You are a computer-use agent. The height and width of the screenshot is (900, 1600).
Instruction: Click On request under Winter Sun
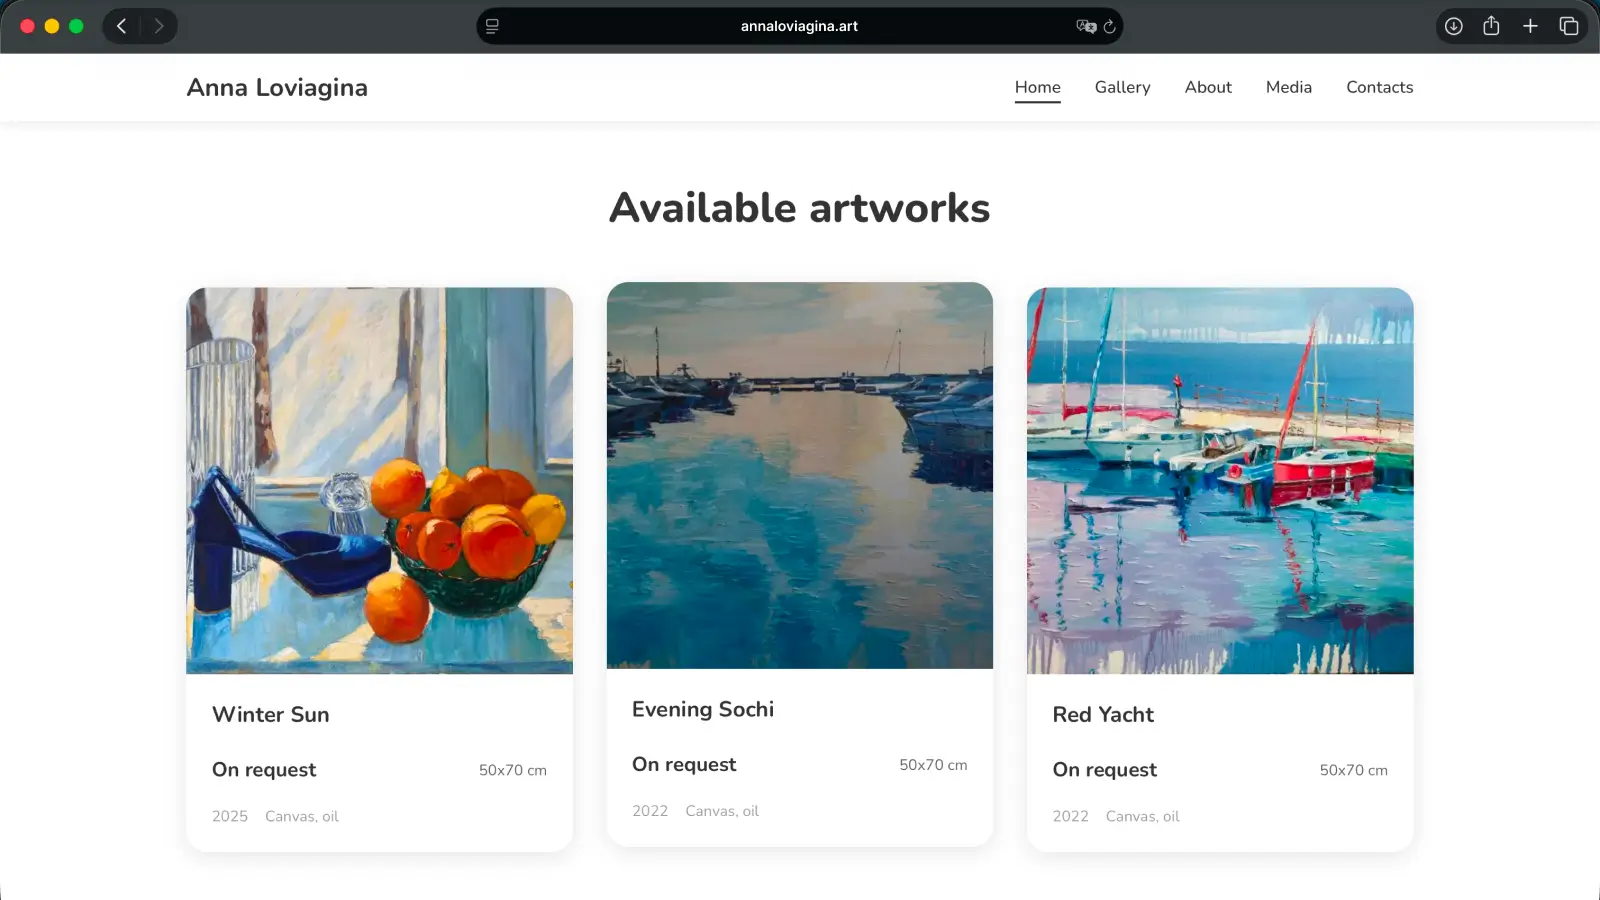tap(264, 770)
